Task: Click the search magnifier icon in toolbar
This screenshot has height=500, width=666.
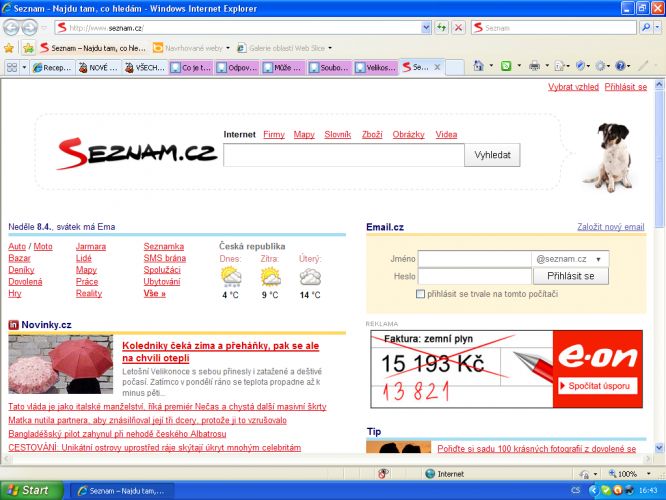Action: tap(646, 28)
